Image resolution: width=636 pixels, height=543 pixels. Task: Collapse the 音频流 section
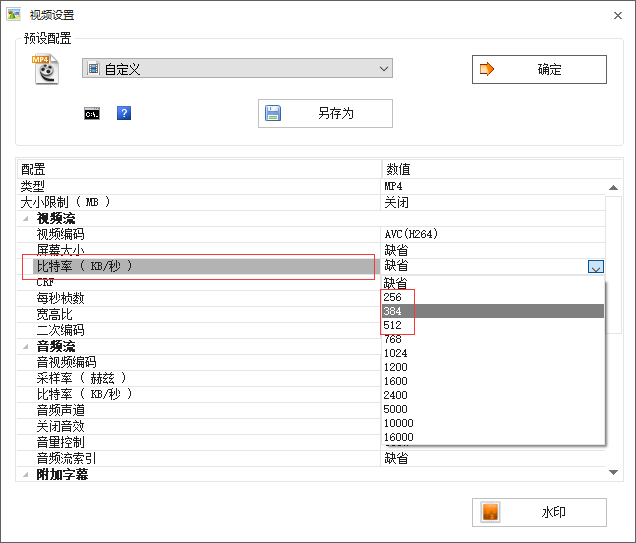pyautogui.click(x=25, y=346)
